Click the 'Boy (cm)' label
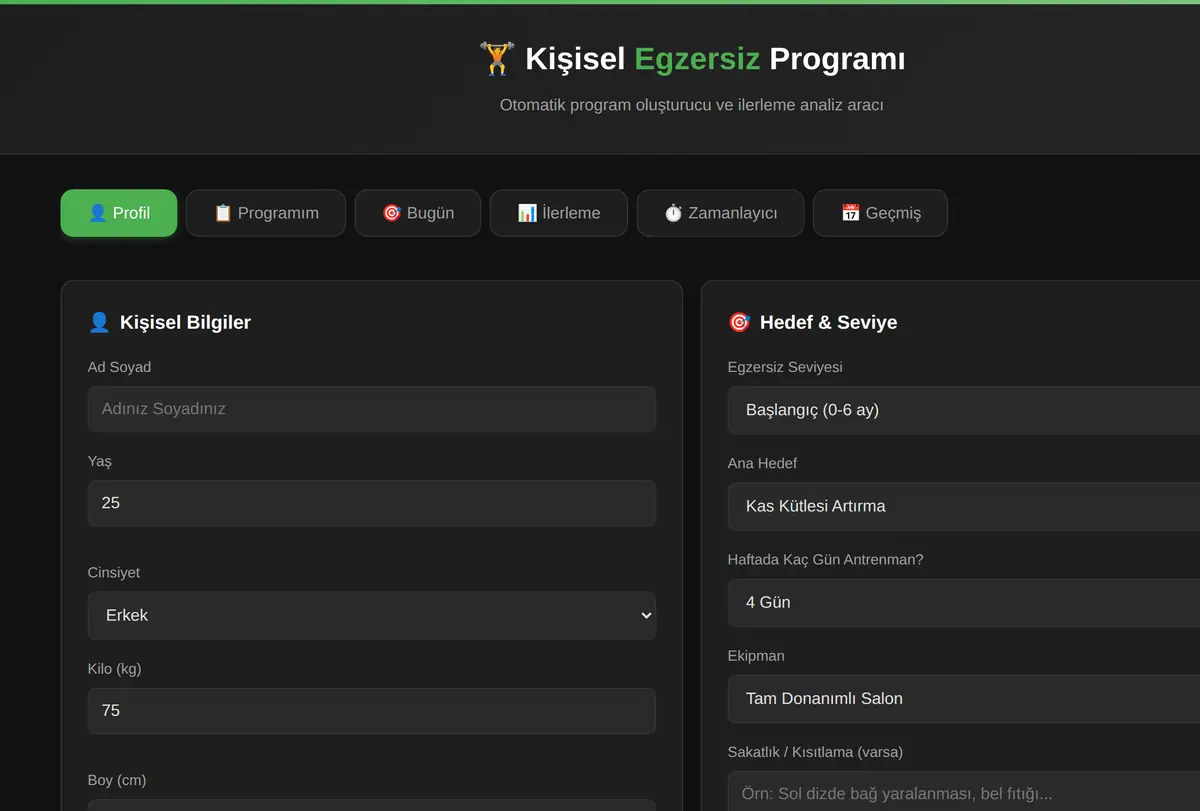Image resolution: width=1200 pixels, height=811 pixels. 117,780
